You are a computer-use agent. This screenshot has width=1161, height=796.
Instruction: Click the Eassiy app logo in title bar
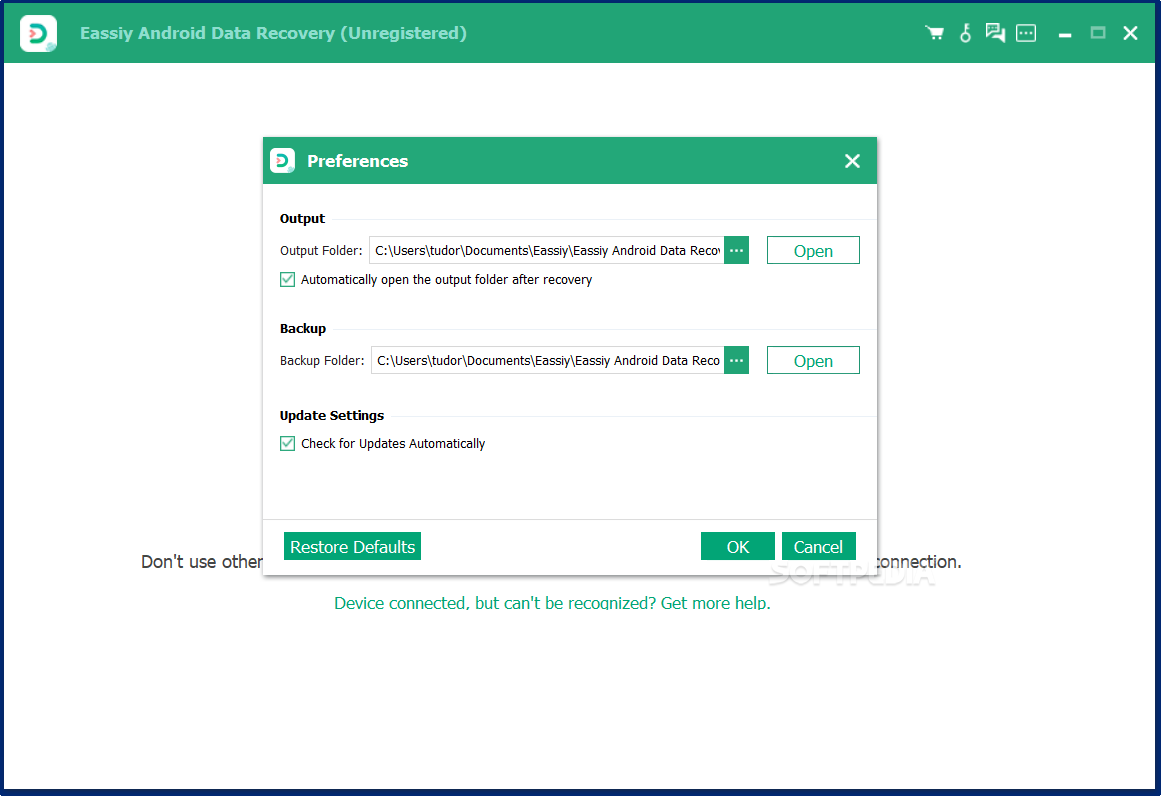[39, 33]
